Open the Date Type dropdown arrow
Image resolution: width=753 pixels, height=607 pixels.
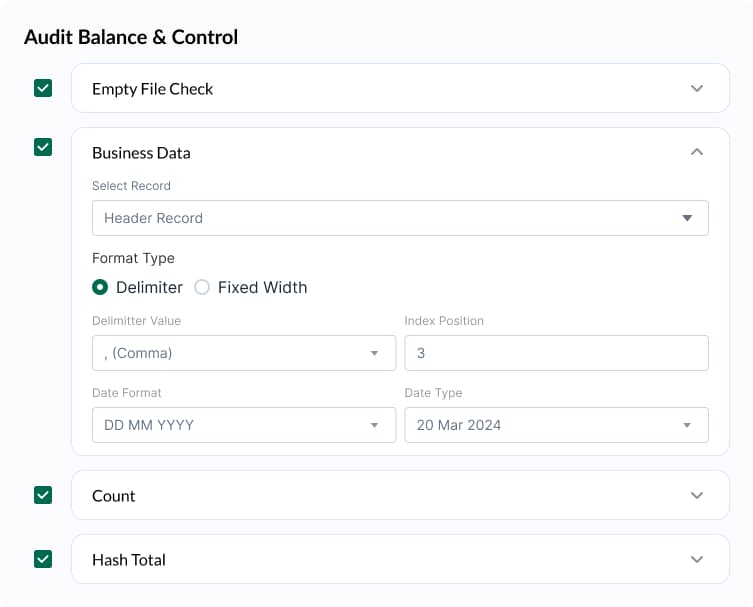[x=687, y=425]
